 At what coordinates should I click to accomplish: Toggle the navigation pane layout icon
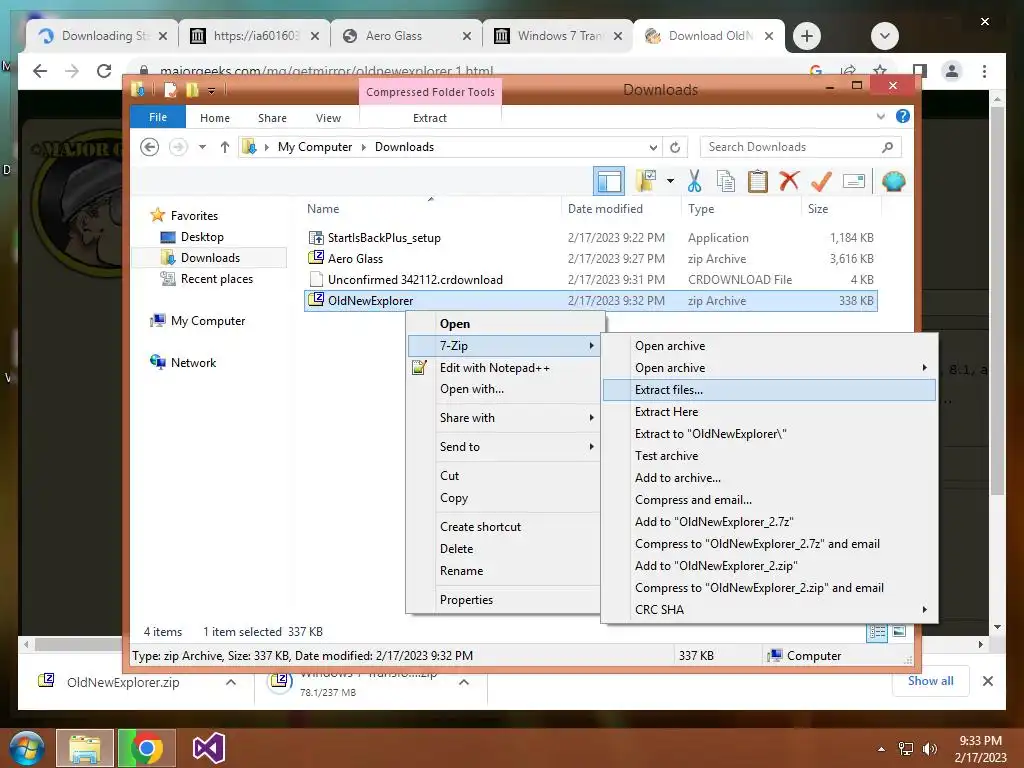(x=609, y=181)
